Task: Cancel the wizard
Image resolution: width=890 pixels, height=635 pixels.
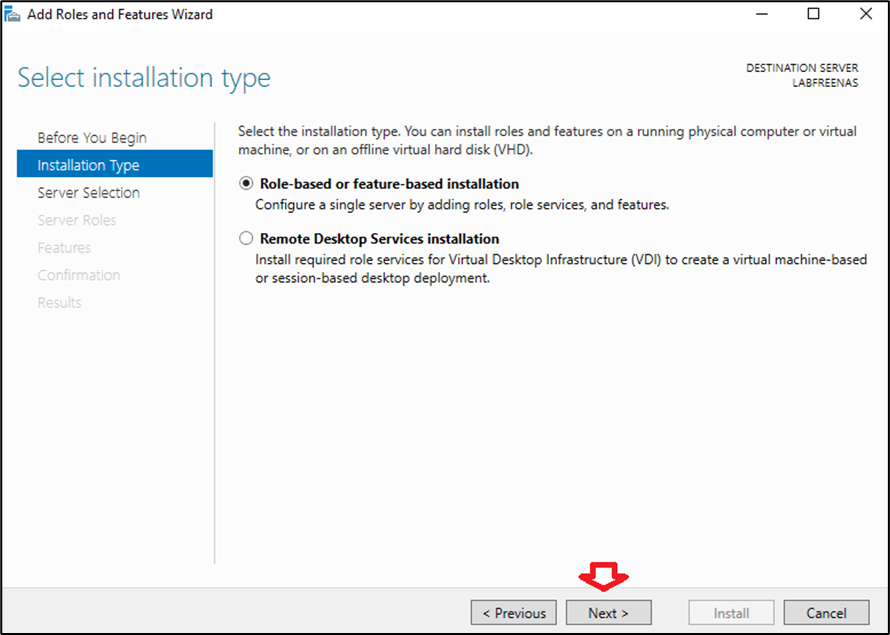Action: coord(826,613)
